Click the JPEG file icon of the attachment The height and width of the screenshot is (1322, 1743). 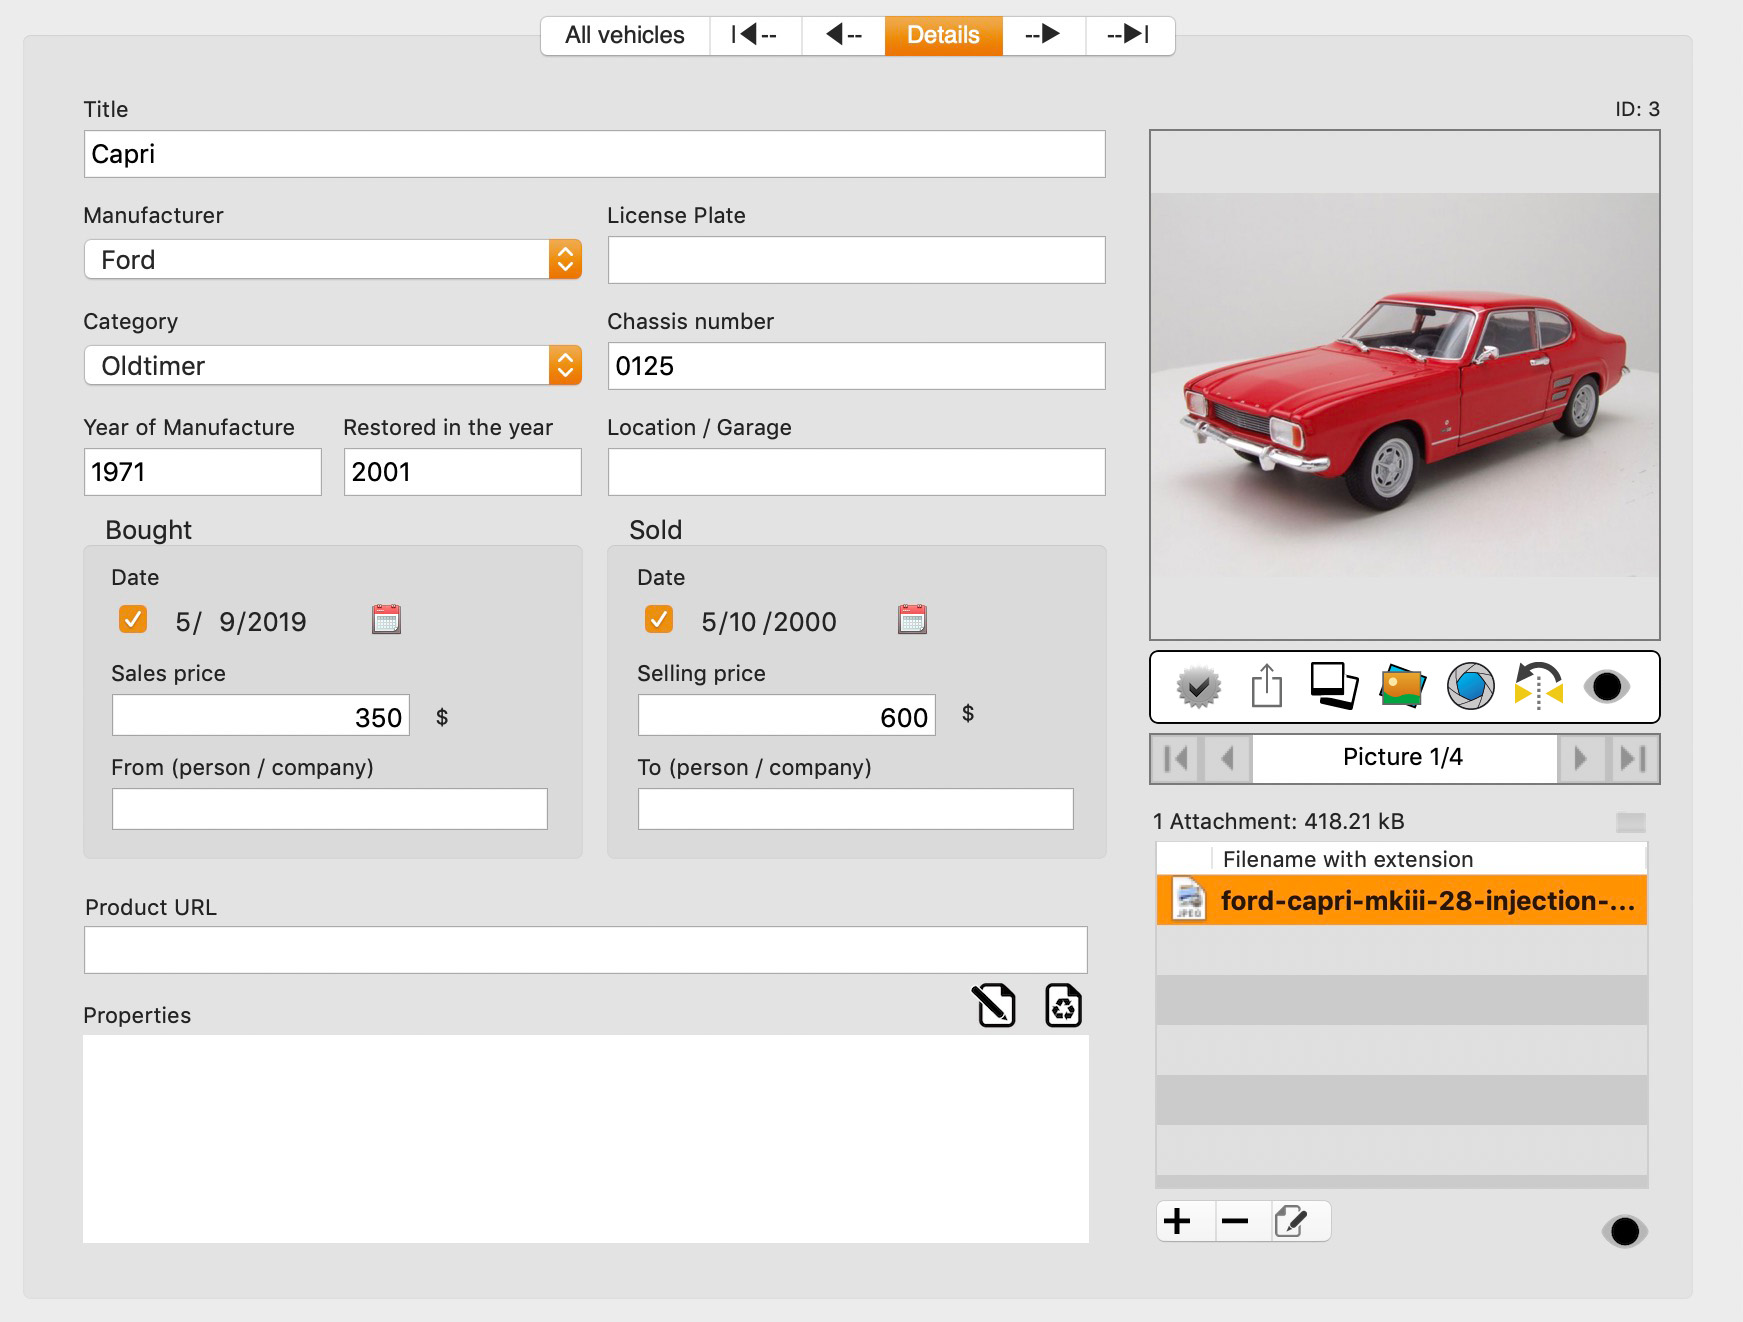(1188, 899)
